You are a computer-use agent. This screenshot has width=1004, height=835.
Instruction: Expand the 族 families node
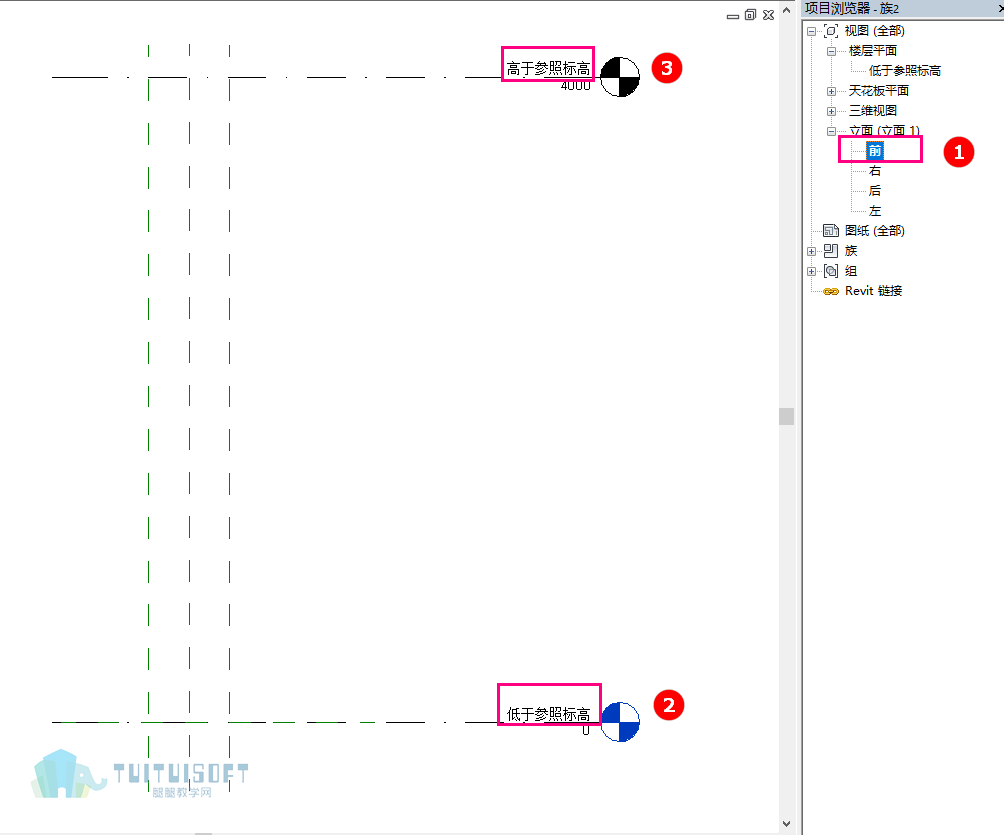811,251
